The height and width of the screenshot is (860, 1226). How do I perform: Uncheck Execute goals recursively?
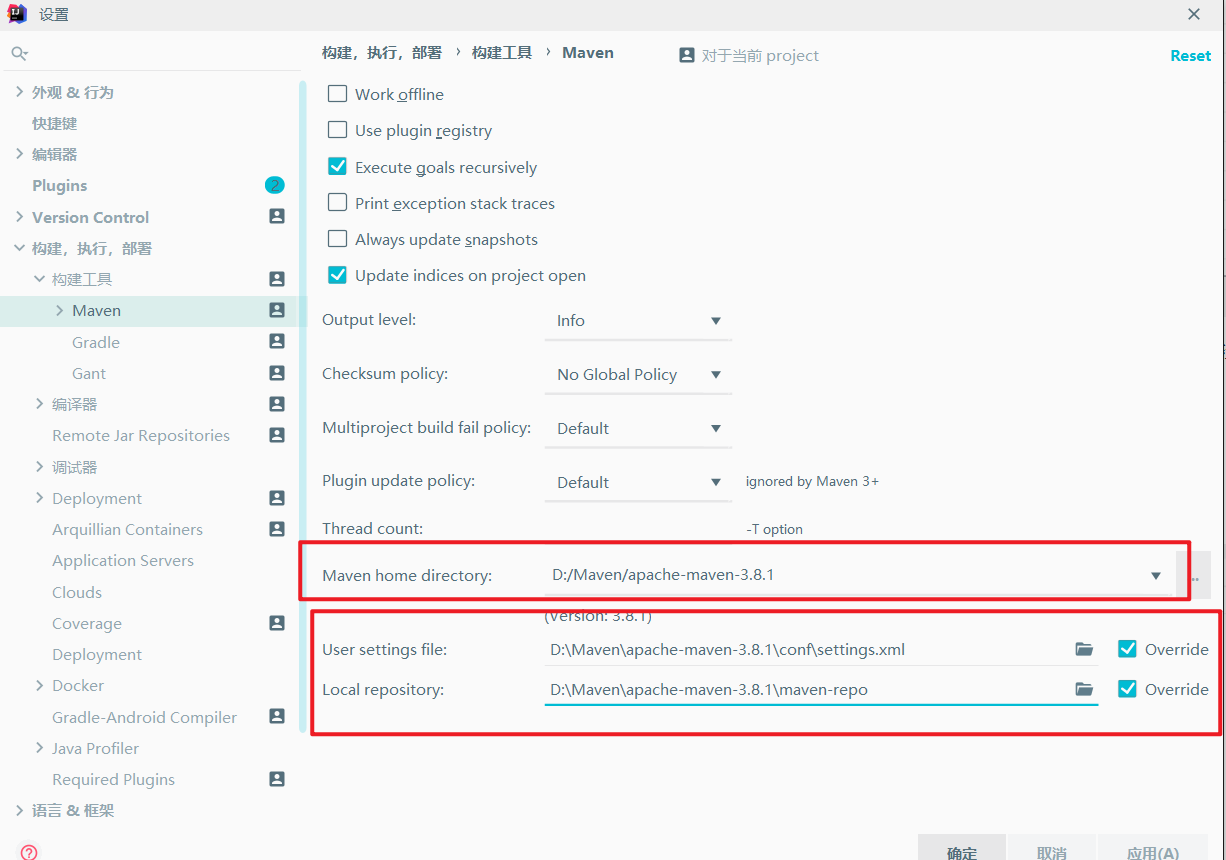coord(338,167)
